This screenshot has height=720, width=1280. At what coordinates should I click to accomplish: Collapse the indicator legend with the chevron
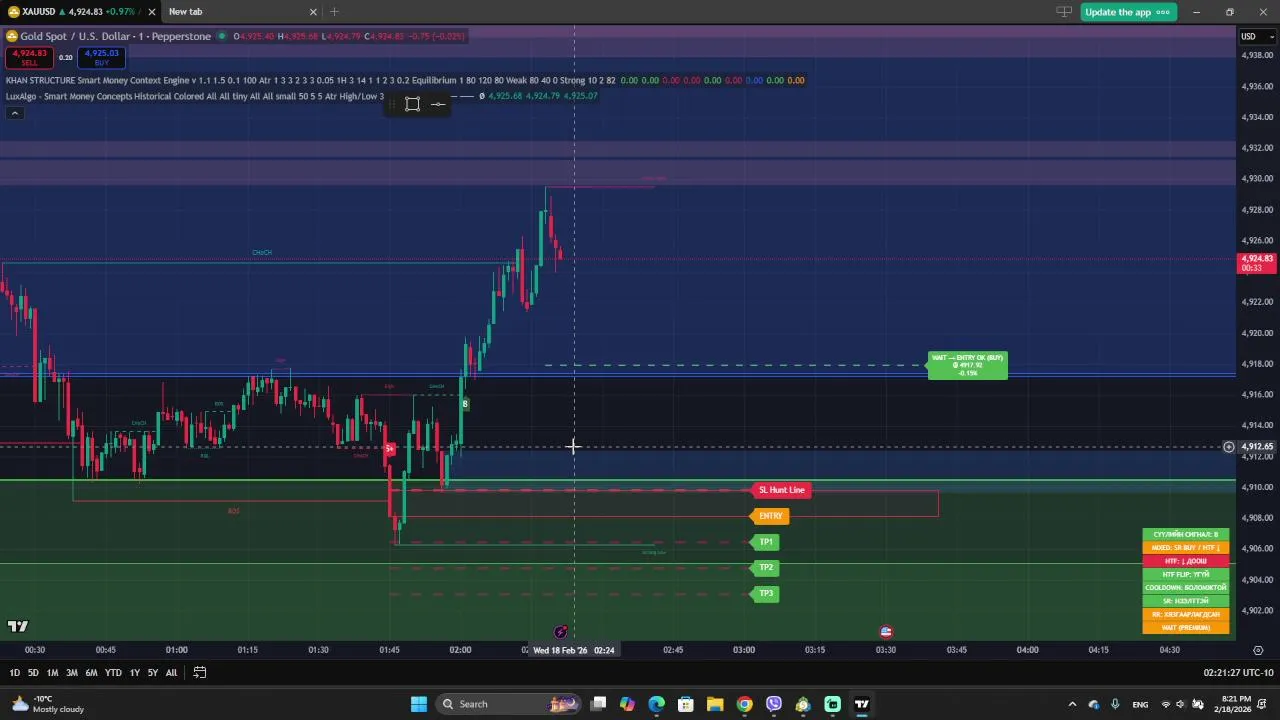point(14,113)
